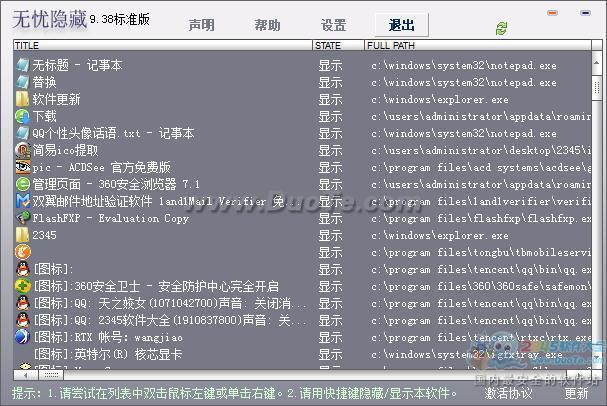Image resolution: width=607 pixels, height=406 pixels.
Task: Click the orange tongbu icon with empty title
Action: click(x=22, y=252)
